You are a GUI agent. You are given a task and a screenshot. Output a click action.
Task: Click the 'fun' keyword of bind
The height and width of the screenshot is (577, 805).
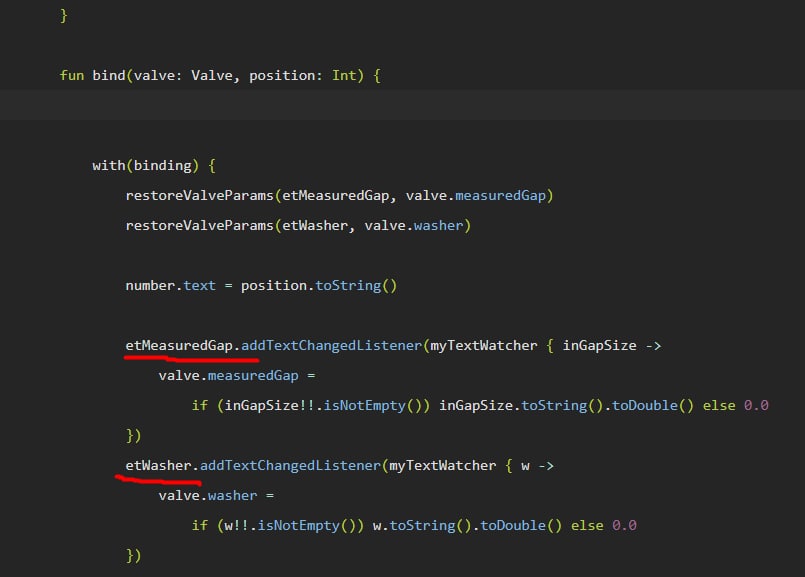pos(72,75)
